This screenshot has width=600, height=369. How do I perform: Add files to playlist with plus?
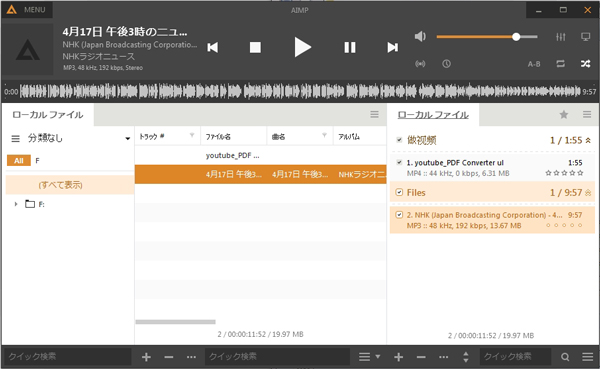(x=399, y=357)
